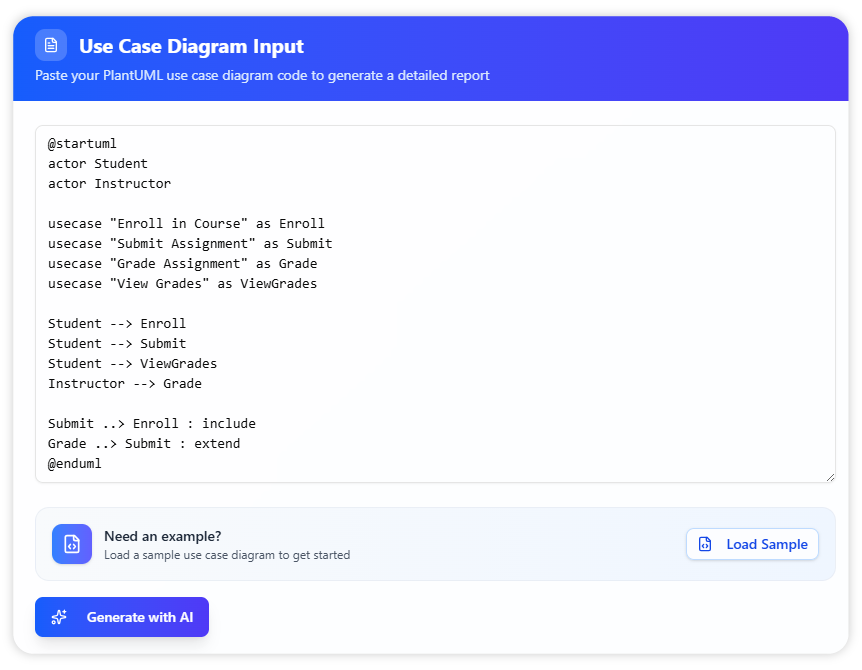Image resolution: width=862 pixels, height=670 pixels.
Task: Click the sparkle icon on Generate with AI
Action: [59, 617]
